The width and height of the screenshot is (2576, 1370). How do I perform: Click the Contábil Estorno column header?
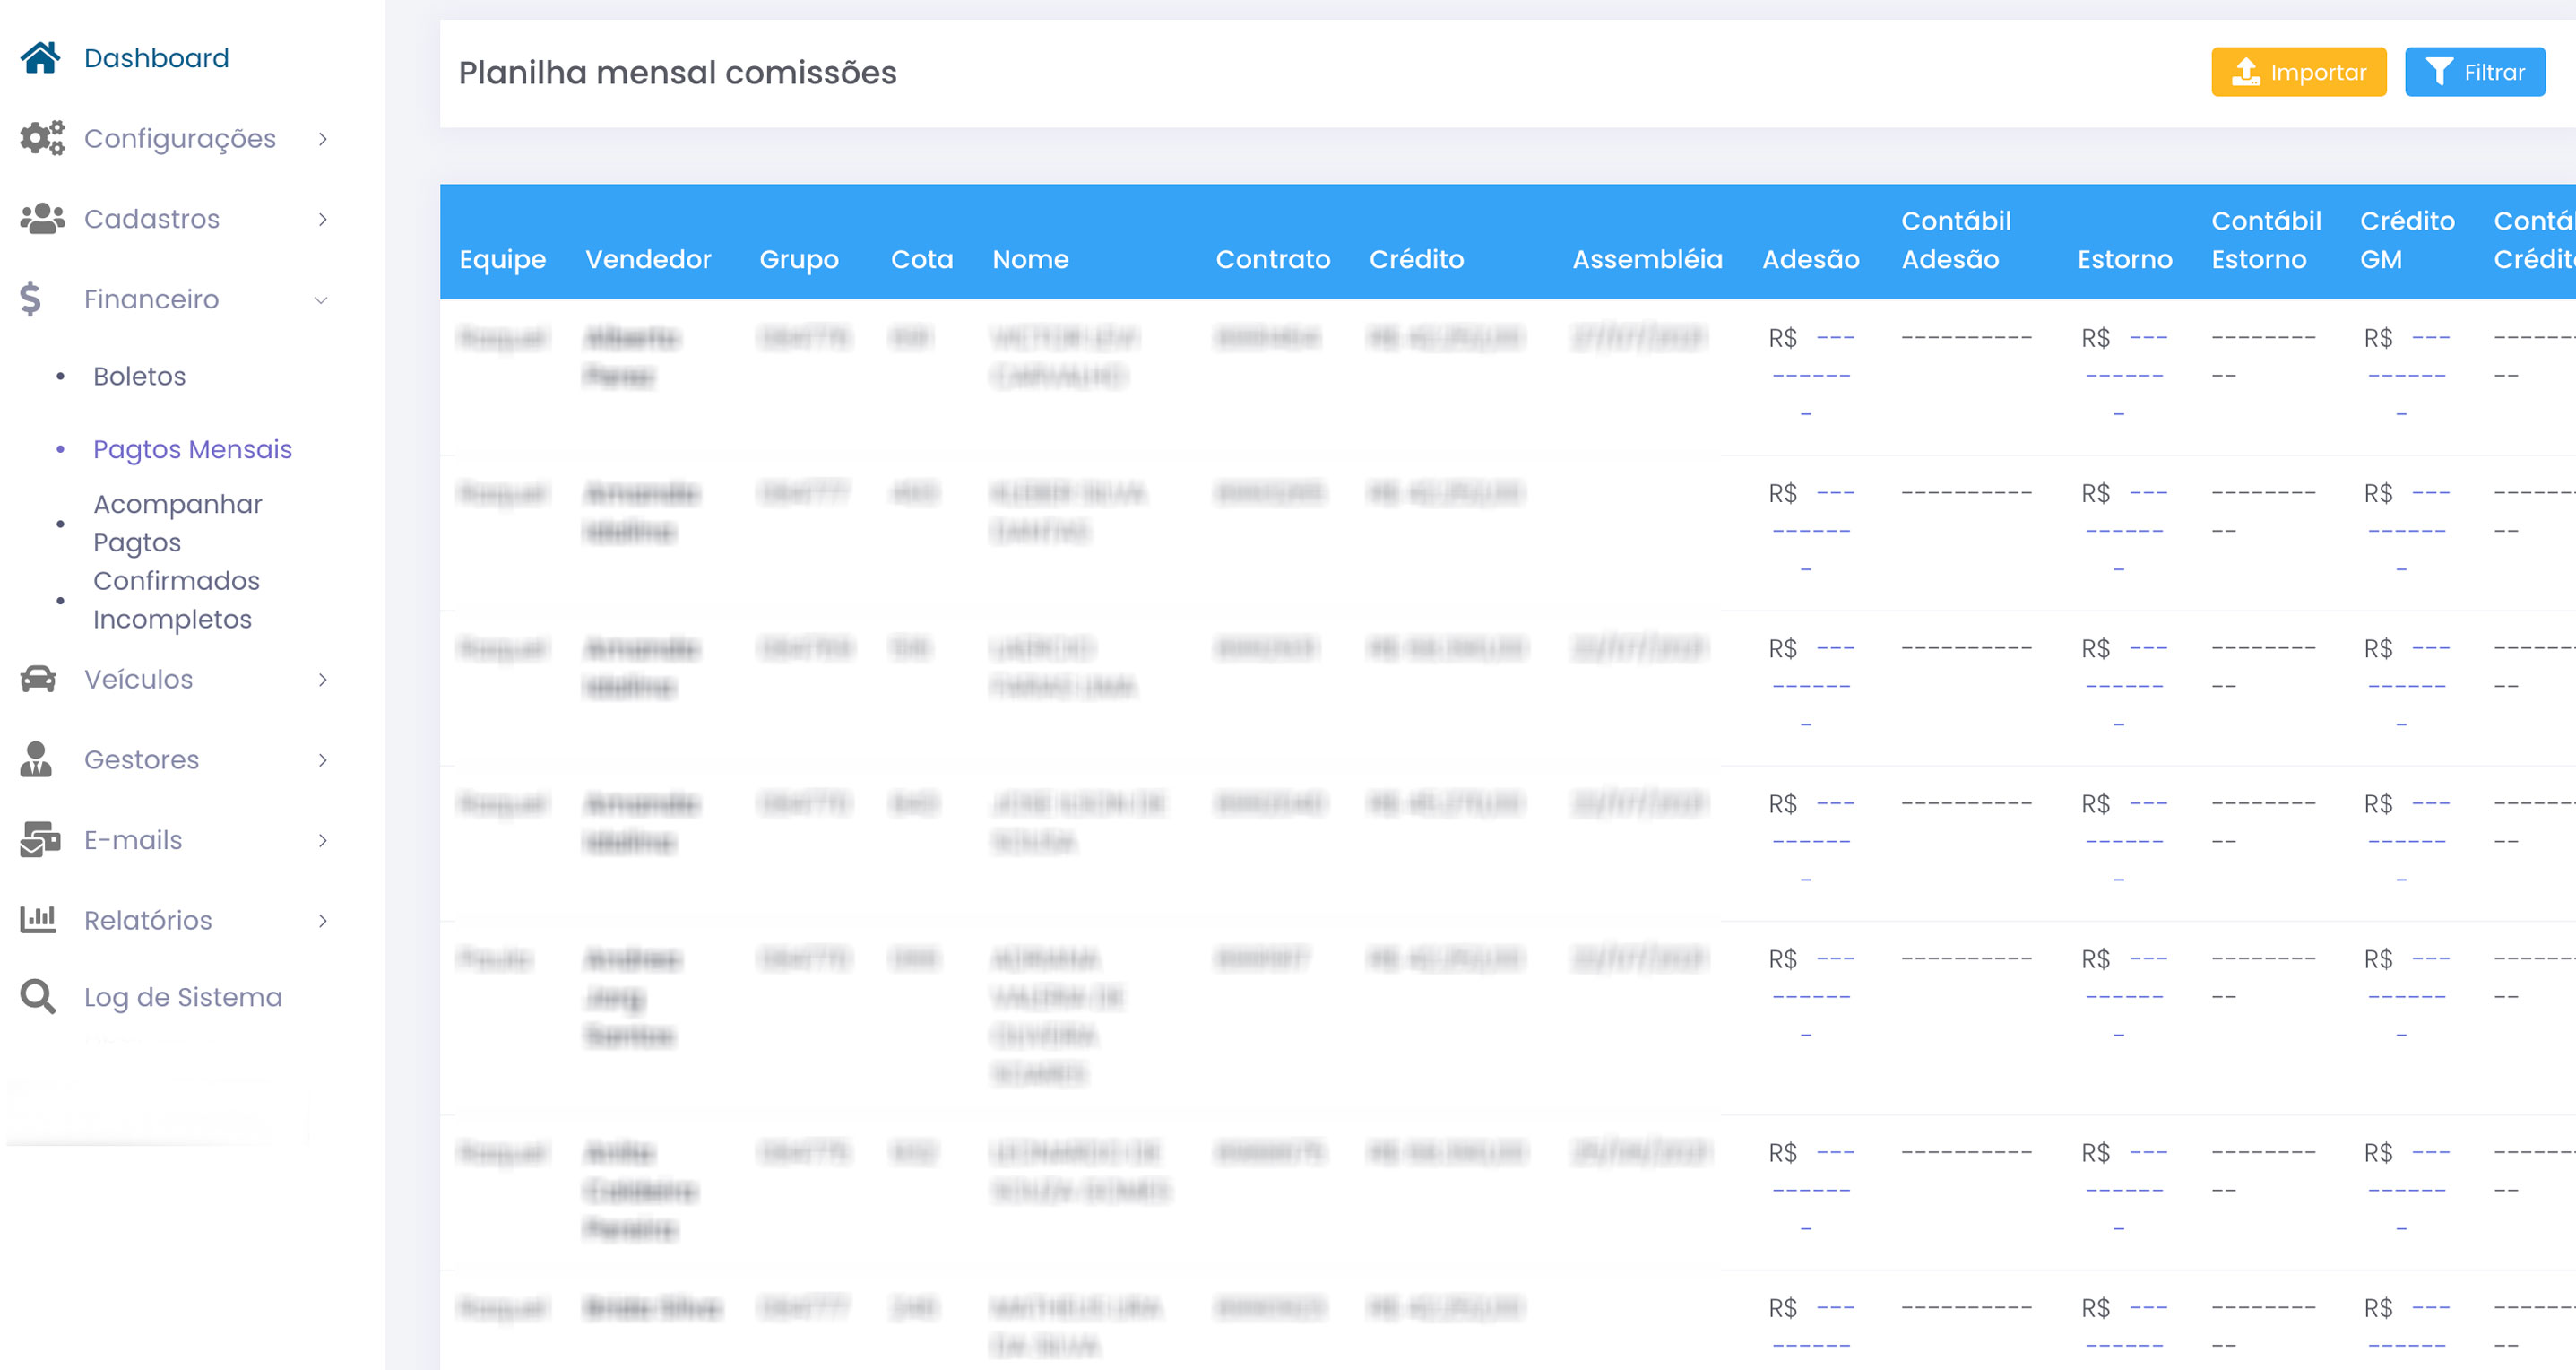pyautogui.click(x=2266, y=240)
